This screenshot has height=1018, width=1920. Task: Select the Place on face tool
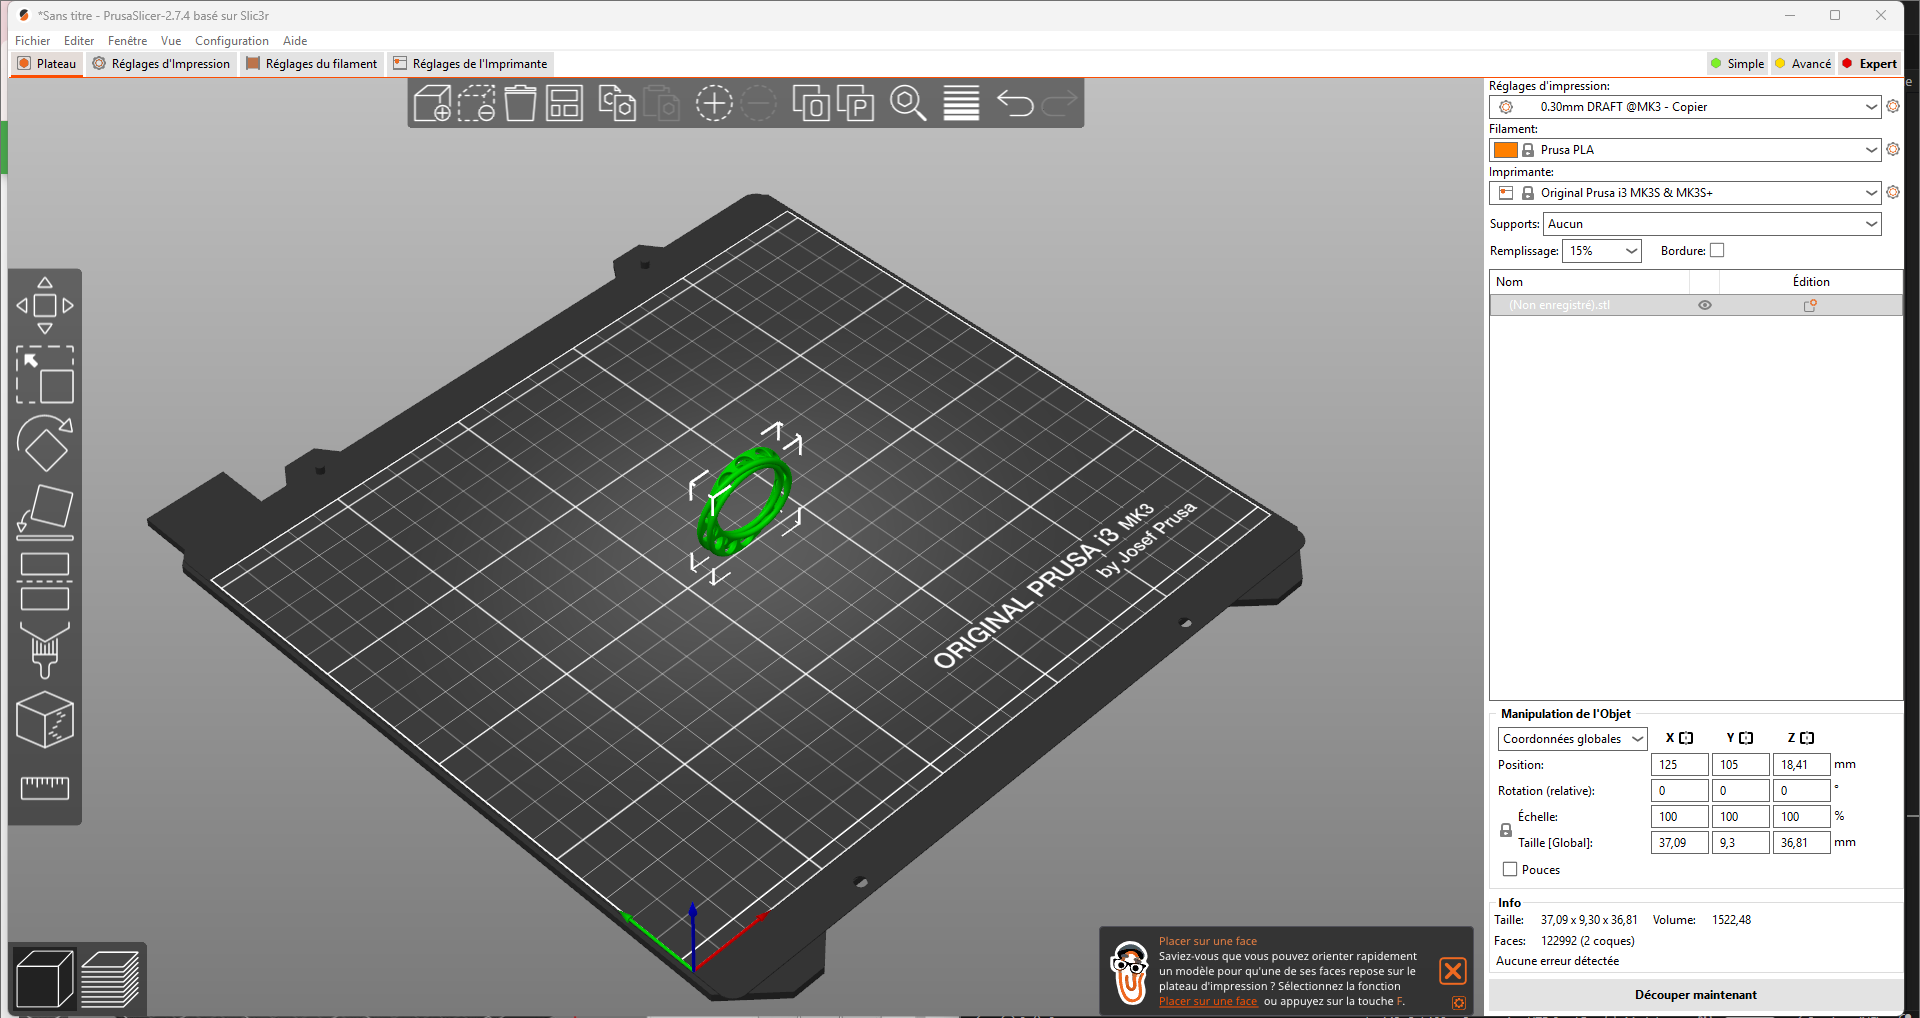tap(45, 512)
